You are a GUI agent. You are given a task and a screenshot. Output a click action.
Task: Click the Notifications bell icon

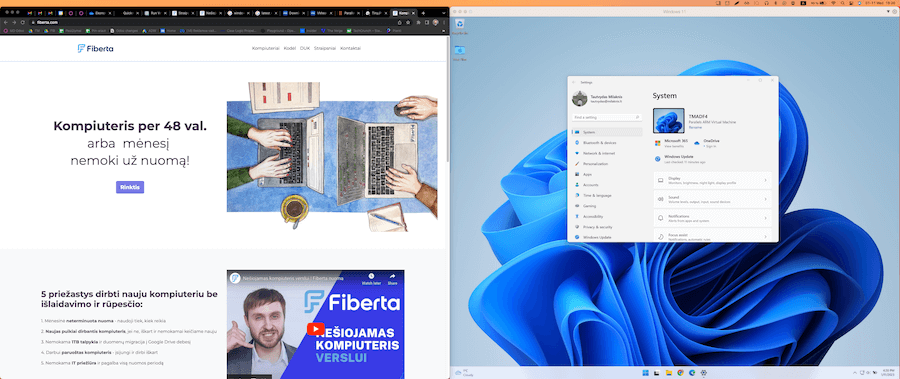click(661, 218)
